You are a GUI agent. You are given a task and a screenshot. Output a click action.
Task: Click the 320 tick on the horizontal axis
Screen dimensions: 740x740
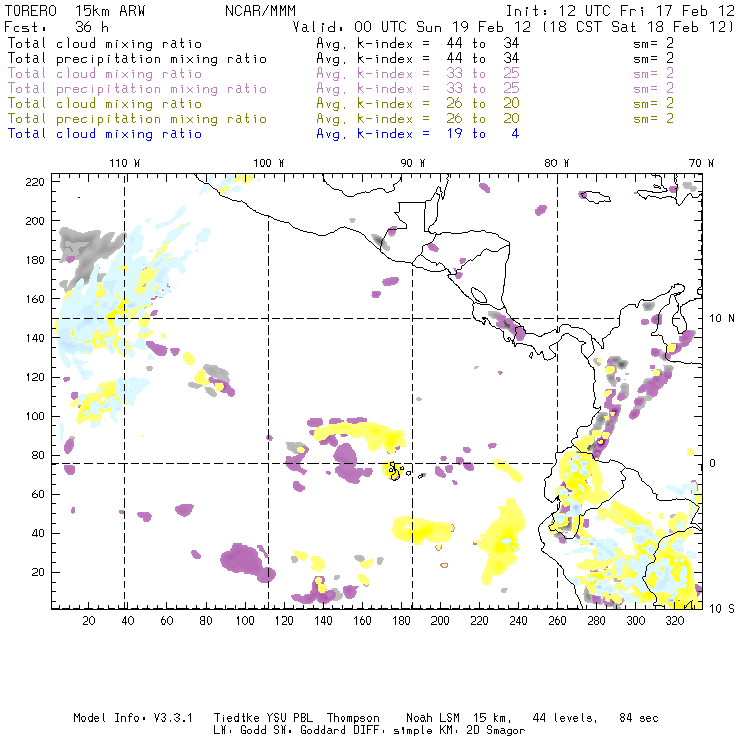point(675,622)
